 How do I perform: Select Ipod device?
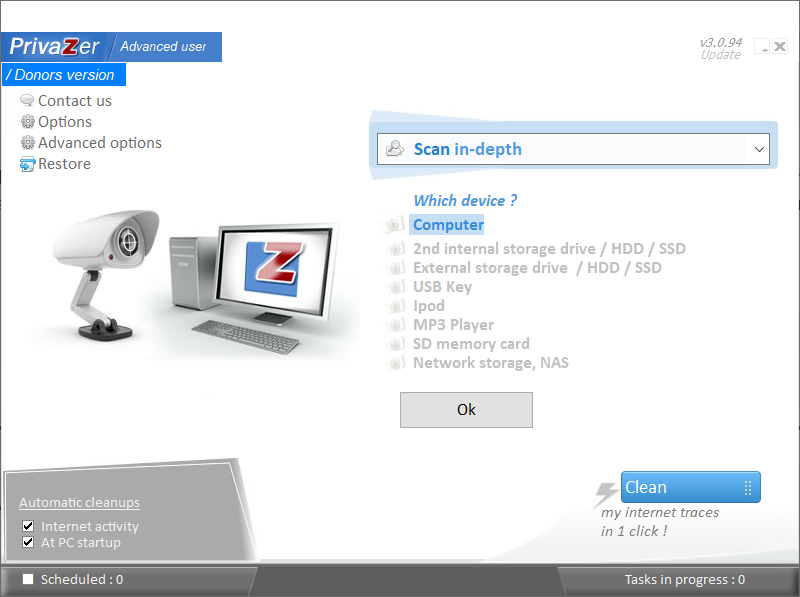click(x=429, y=306)
